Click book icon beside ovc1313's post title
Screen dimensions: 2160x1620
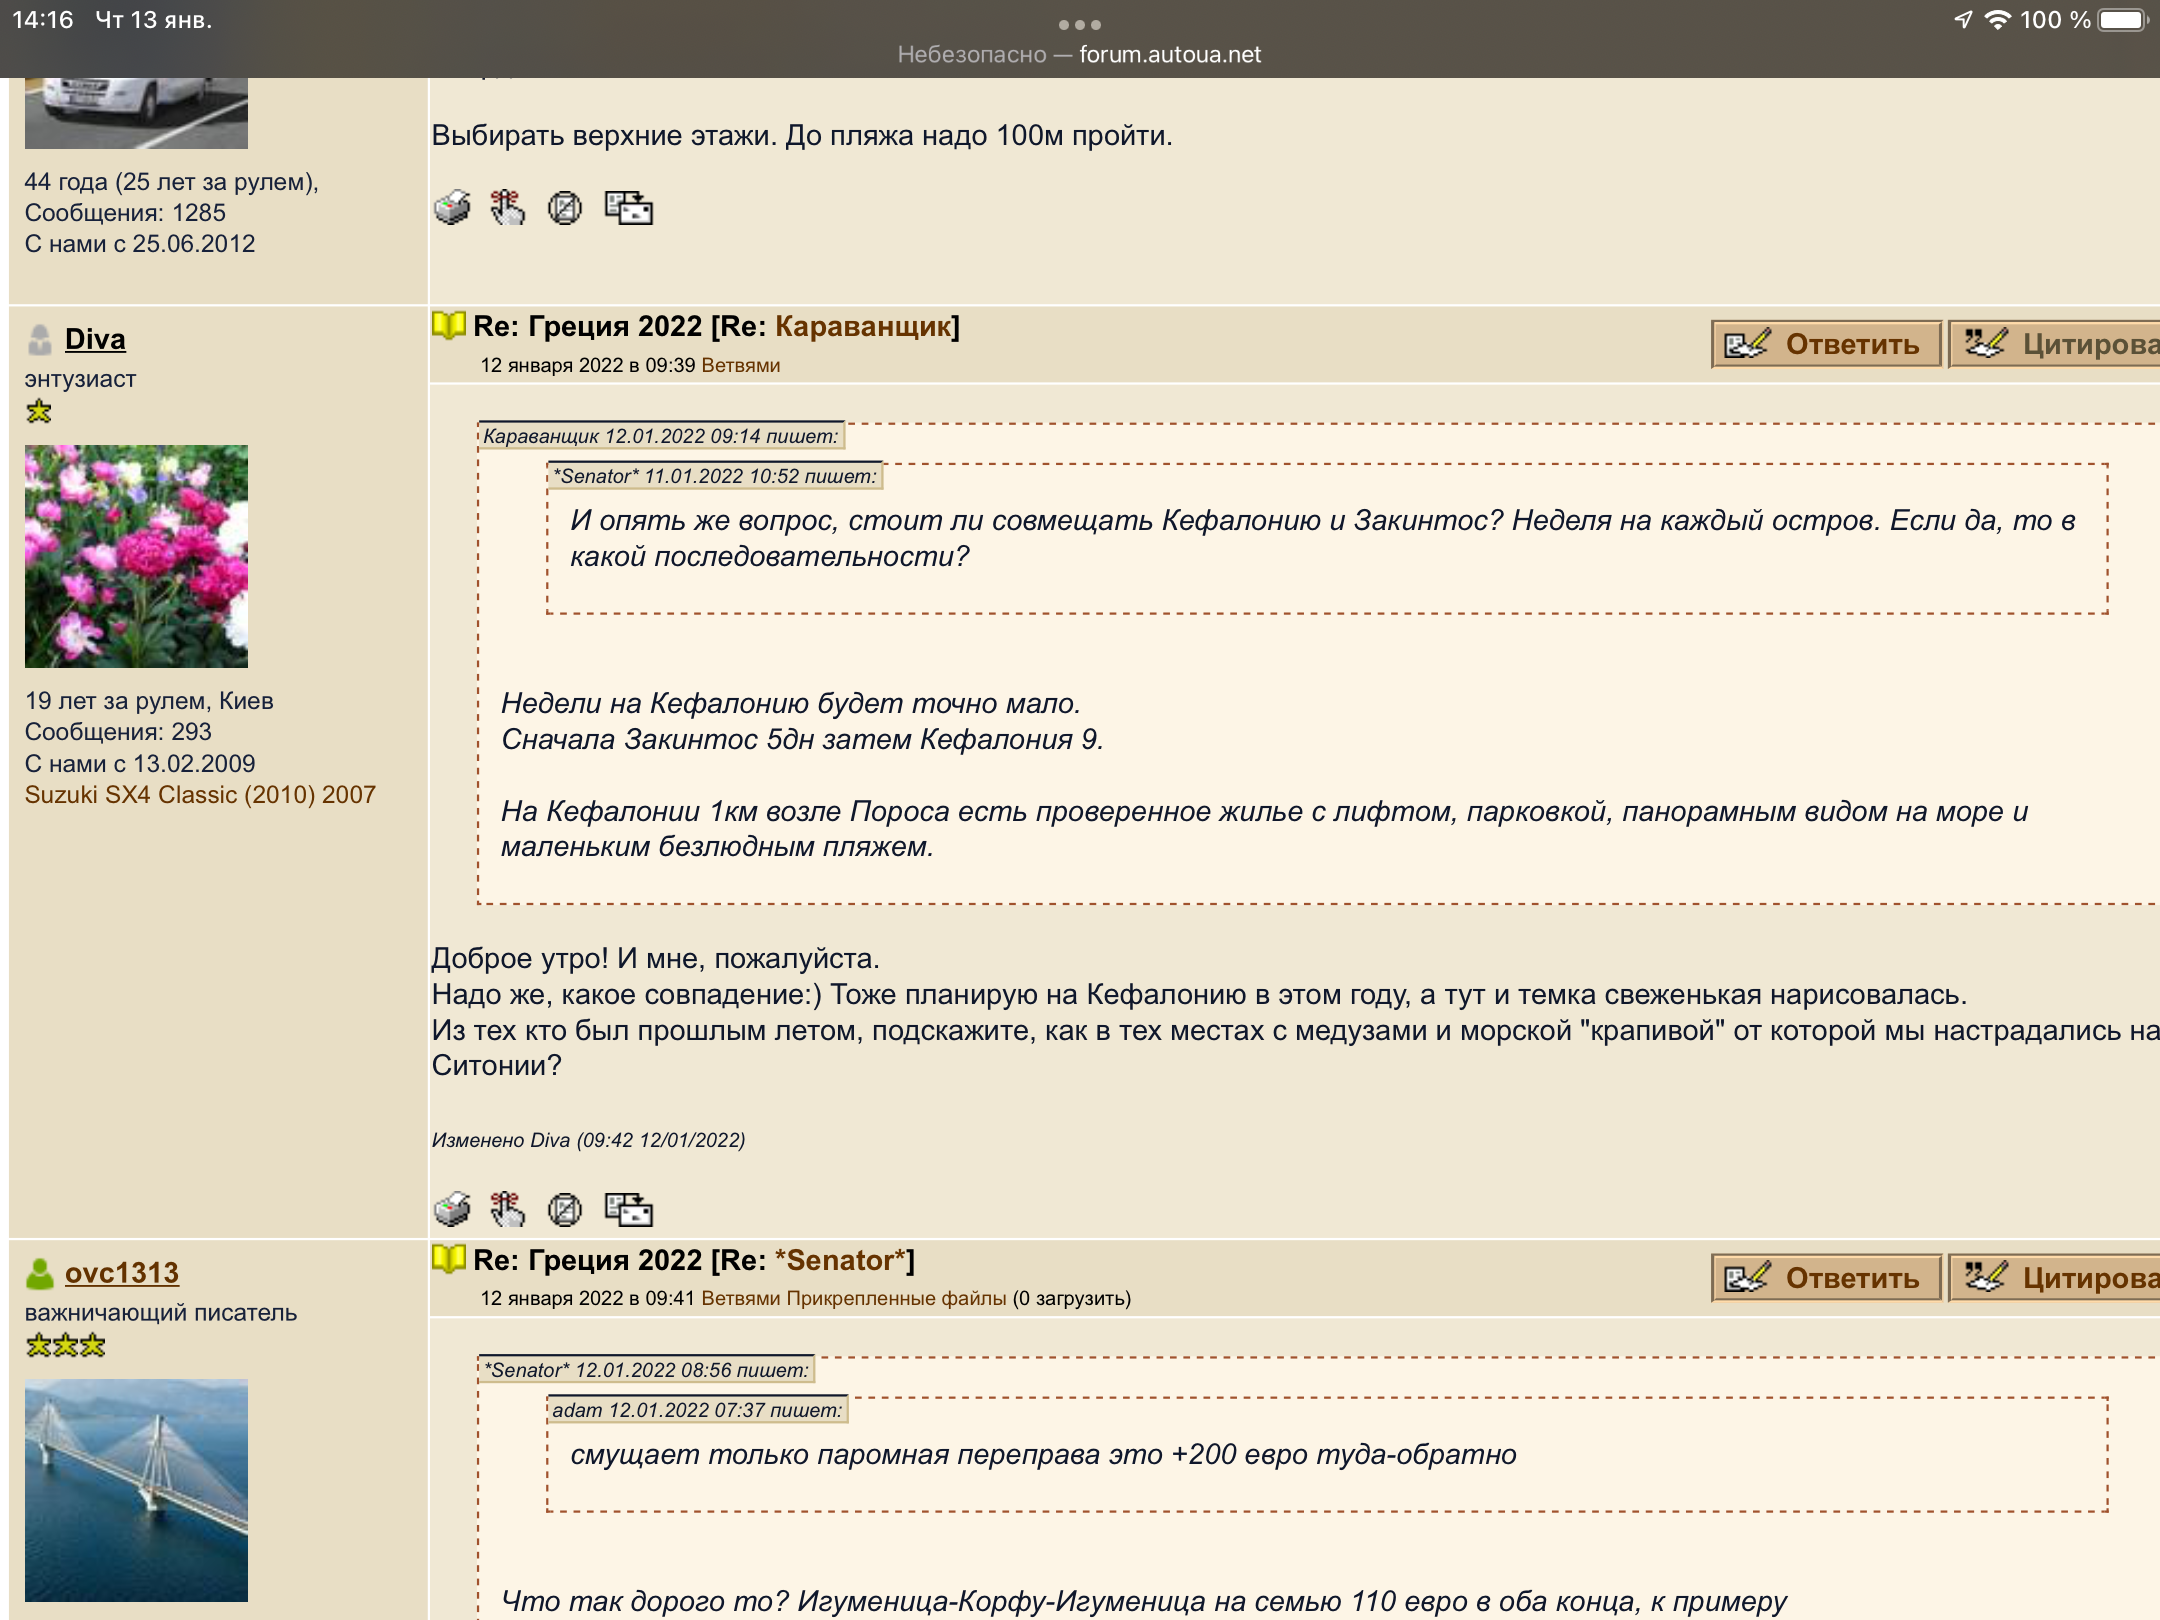(x=449, y=1259)
